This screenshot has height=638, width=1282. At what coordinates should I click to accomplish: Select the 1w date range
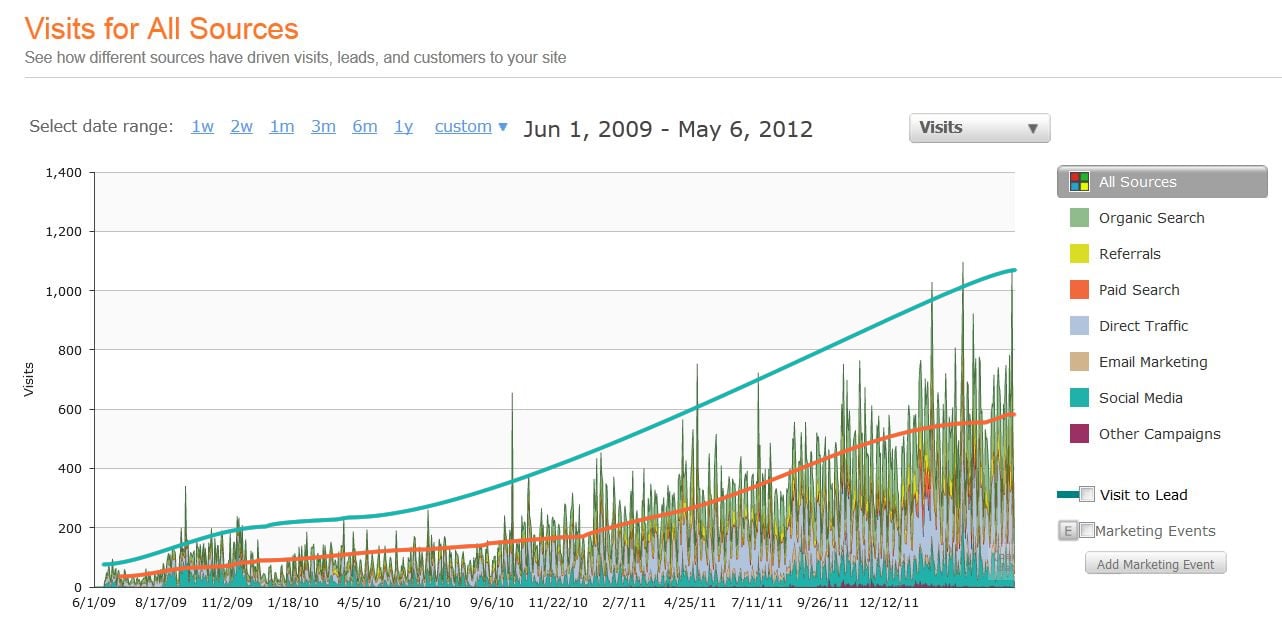coord(202,127)
